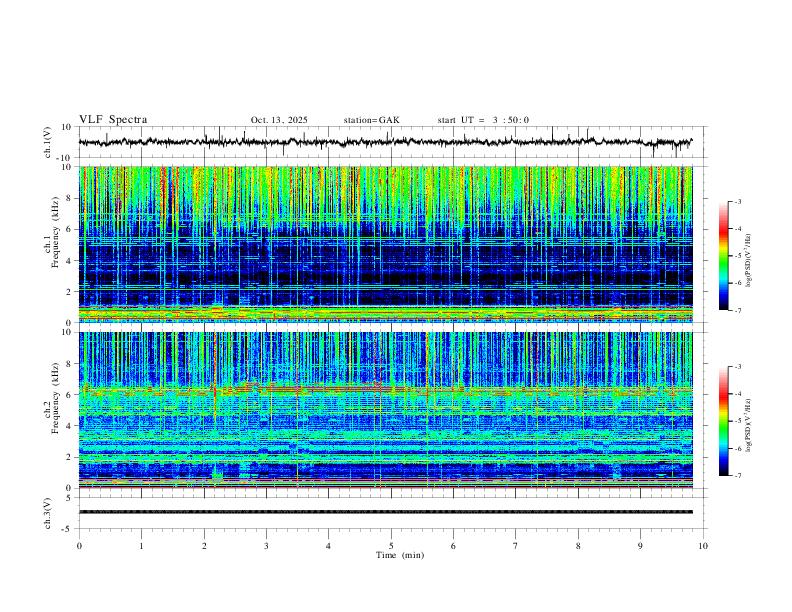
Task: Click the "Time (min)" axis label
Action: 400,555
